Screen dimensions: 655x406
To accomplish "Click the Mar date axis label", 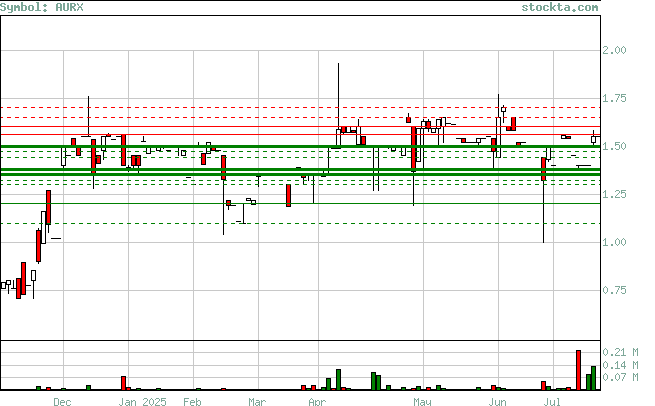I will pyautogui.click(x=257, y=402).
